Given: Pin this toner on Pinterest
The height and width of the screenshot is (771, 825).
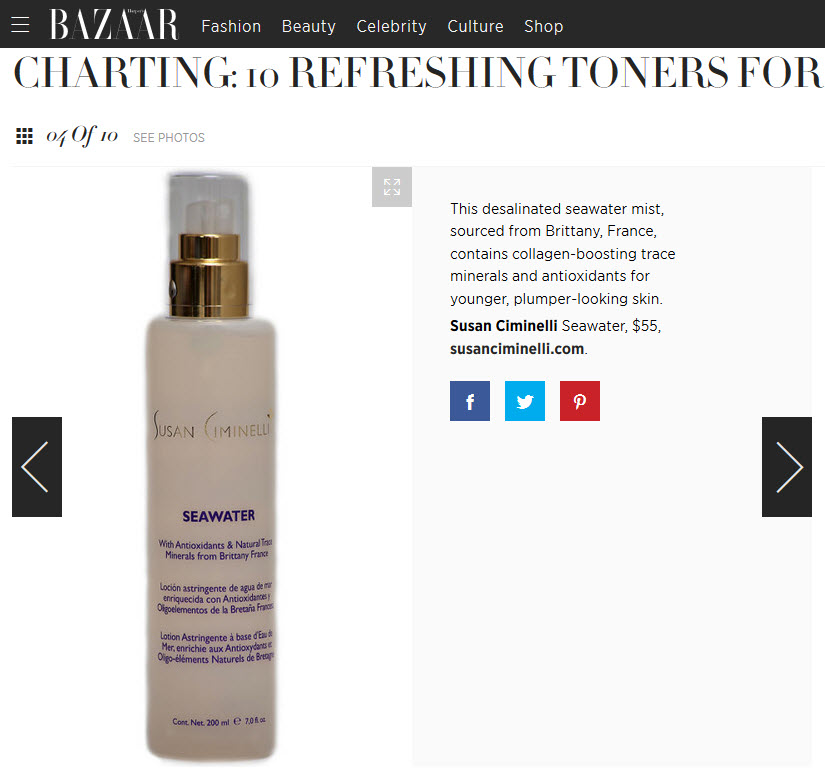Looking at the screenshot, I should (579, 401).
